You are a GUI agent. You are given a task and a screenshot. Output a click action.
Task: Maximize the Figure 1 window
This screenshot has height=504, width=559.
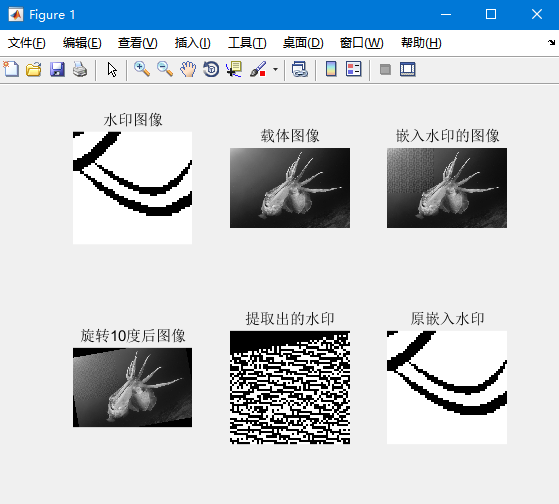(x=491, y=15)
